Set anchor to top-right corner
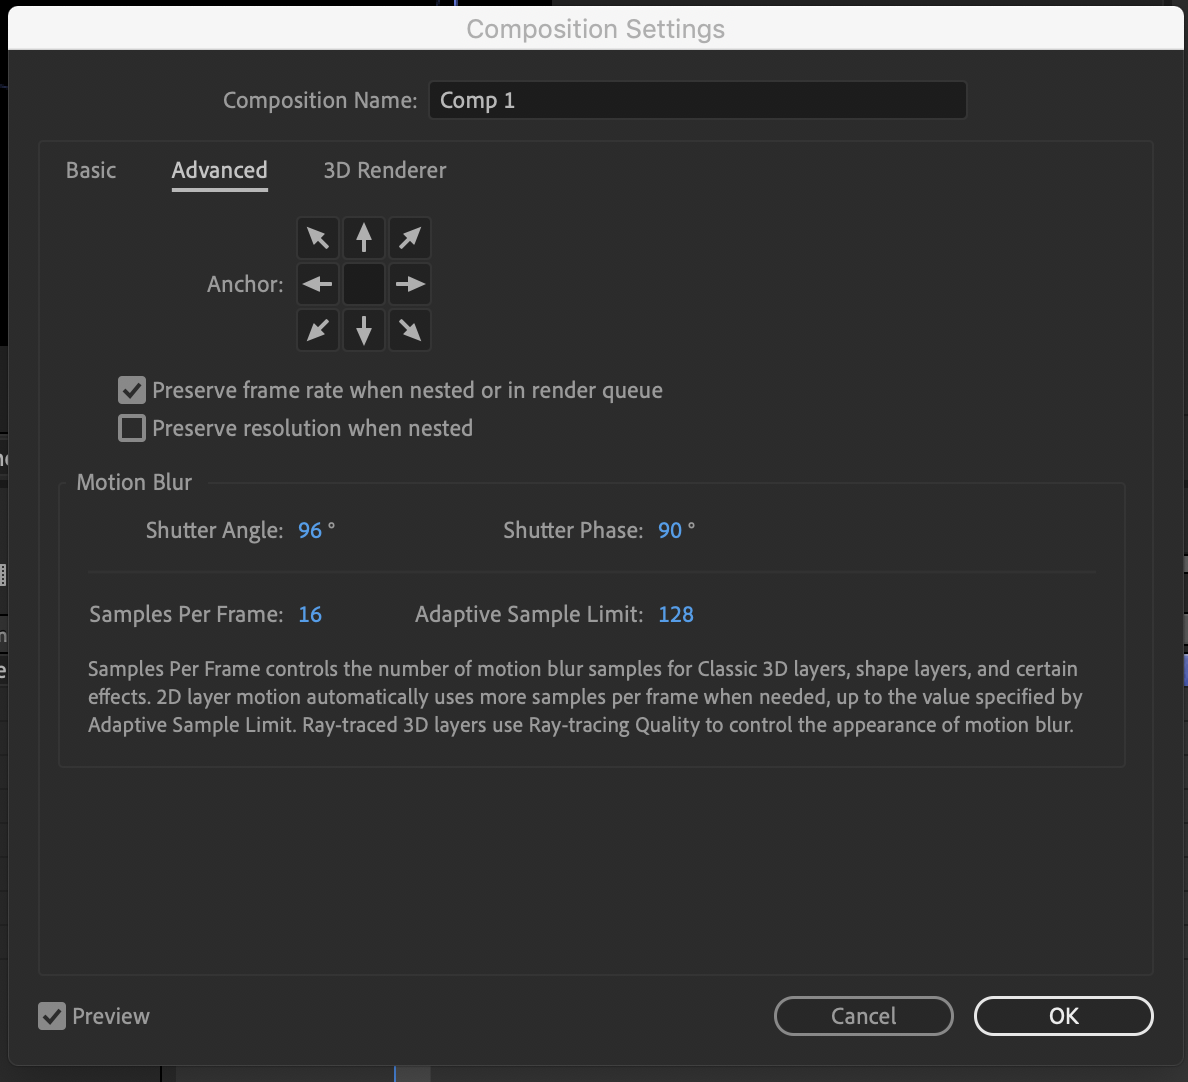This screenshot has height=1082, width=1188. coord(409,238)
